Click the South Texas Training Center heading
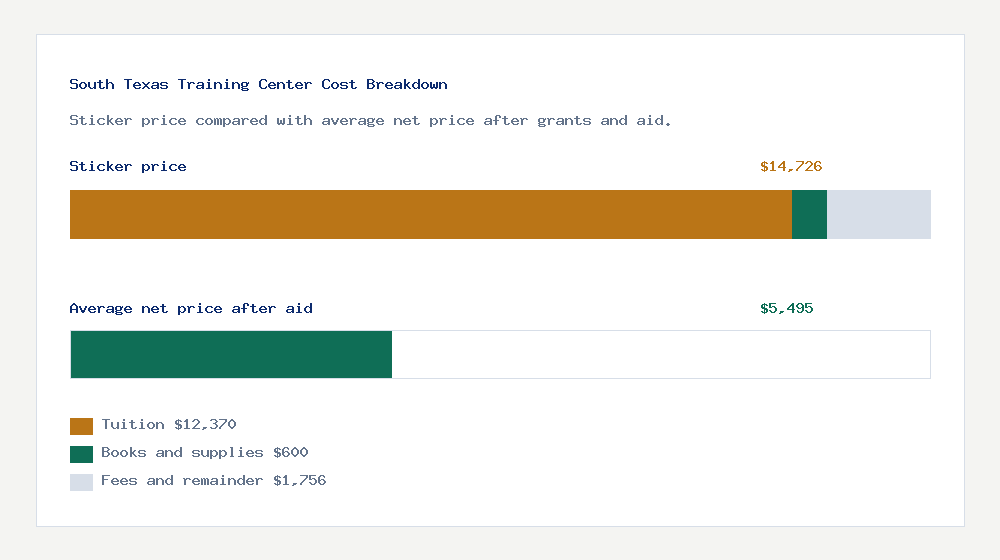This screenshot has height=560, width=1000. [258, 85]
